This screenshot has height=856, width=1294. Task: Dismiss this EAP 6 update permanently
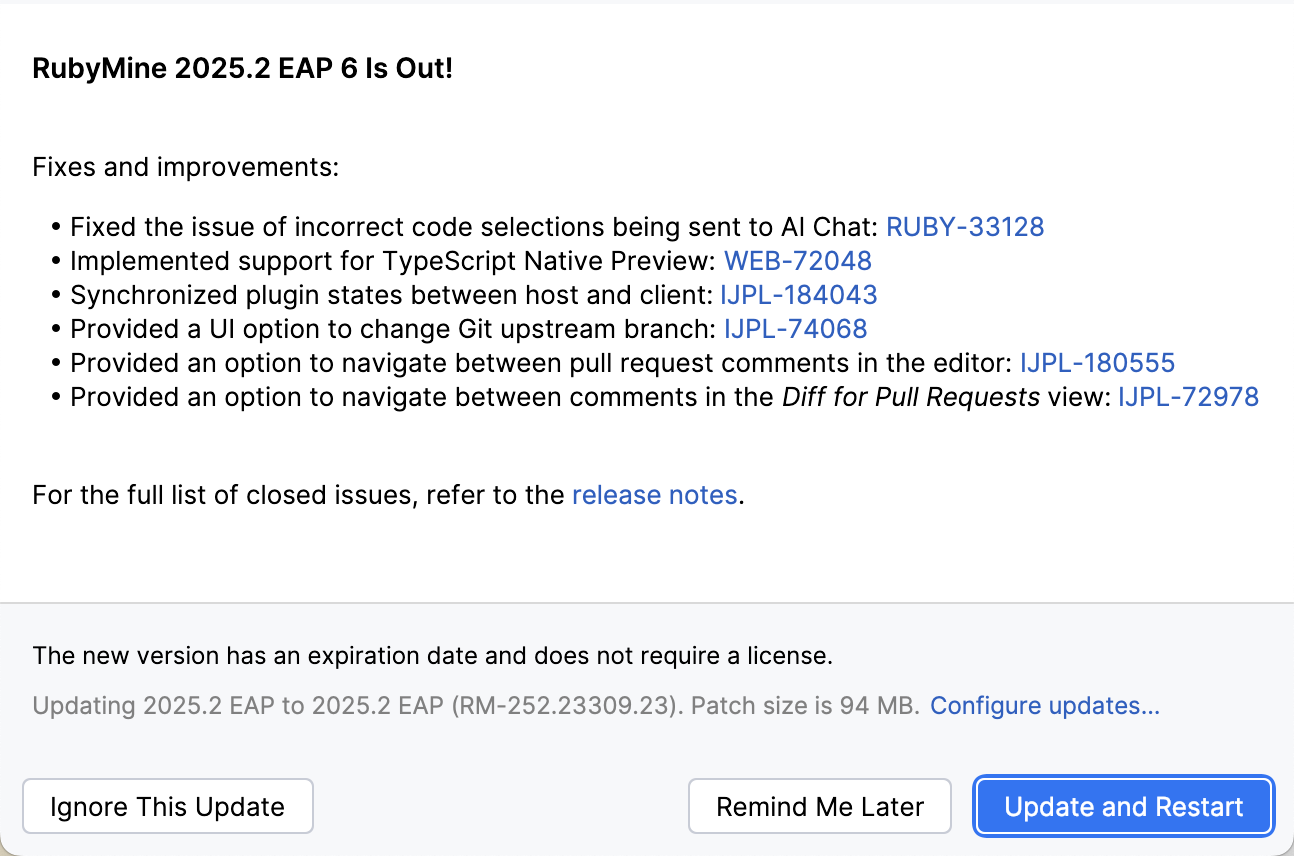(167, 806)
